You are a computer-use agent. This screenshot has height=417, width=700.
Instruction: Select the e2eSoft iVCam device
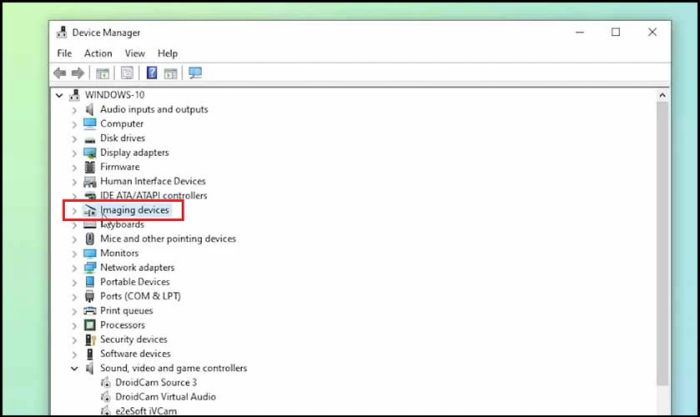point(146,411)
